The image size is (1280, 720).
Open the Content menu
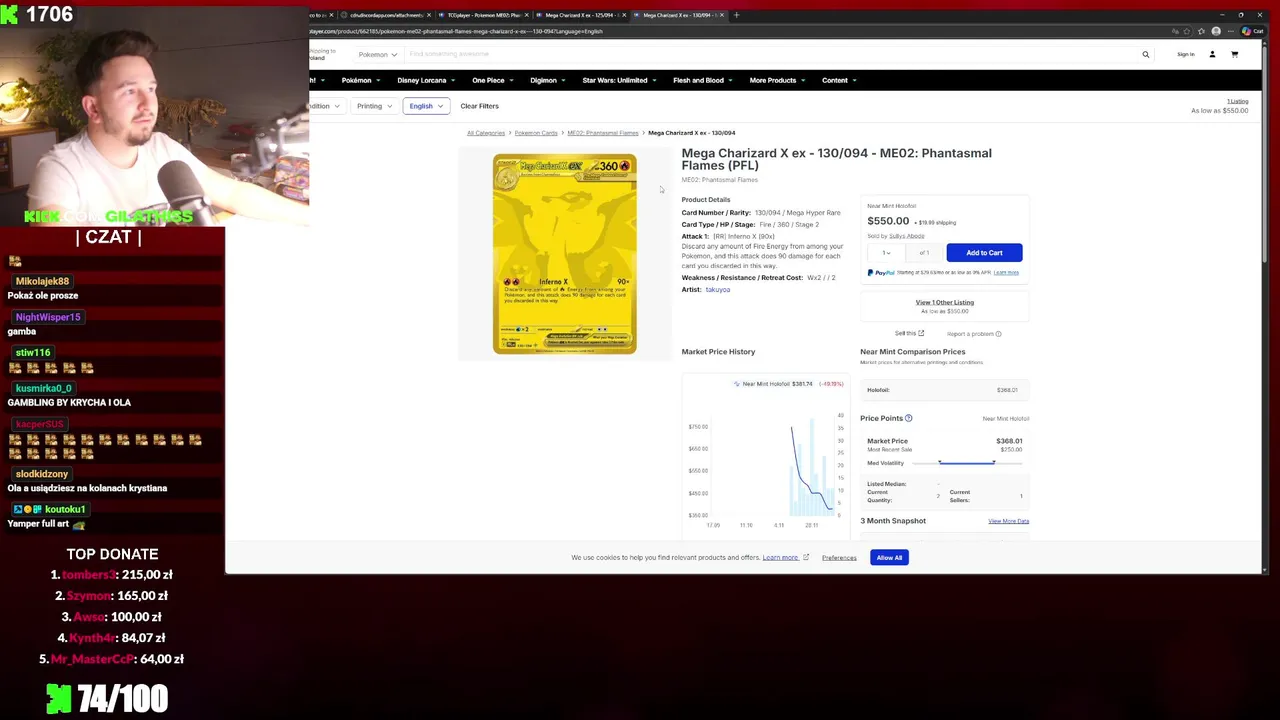(x=839, y=80)
